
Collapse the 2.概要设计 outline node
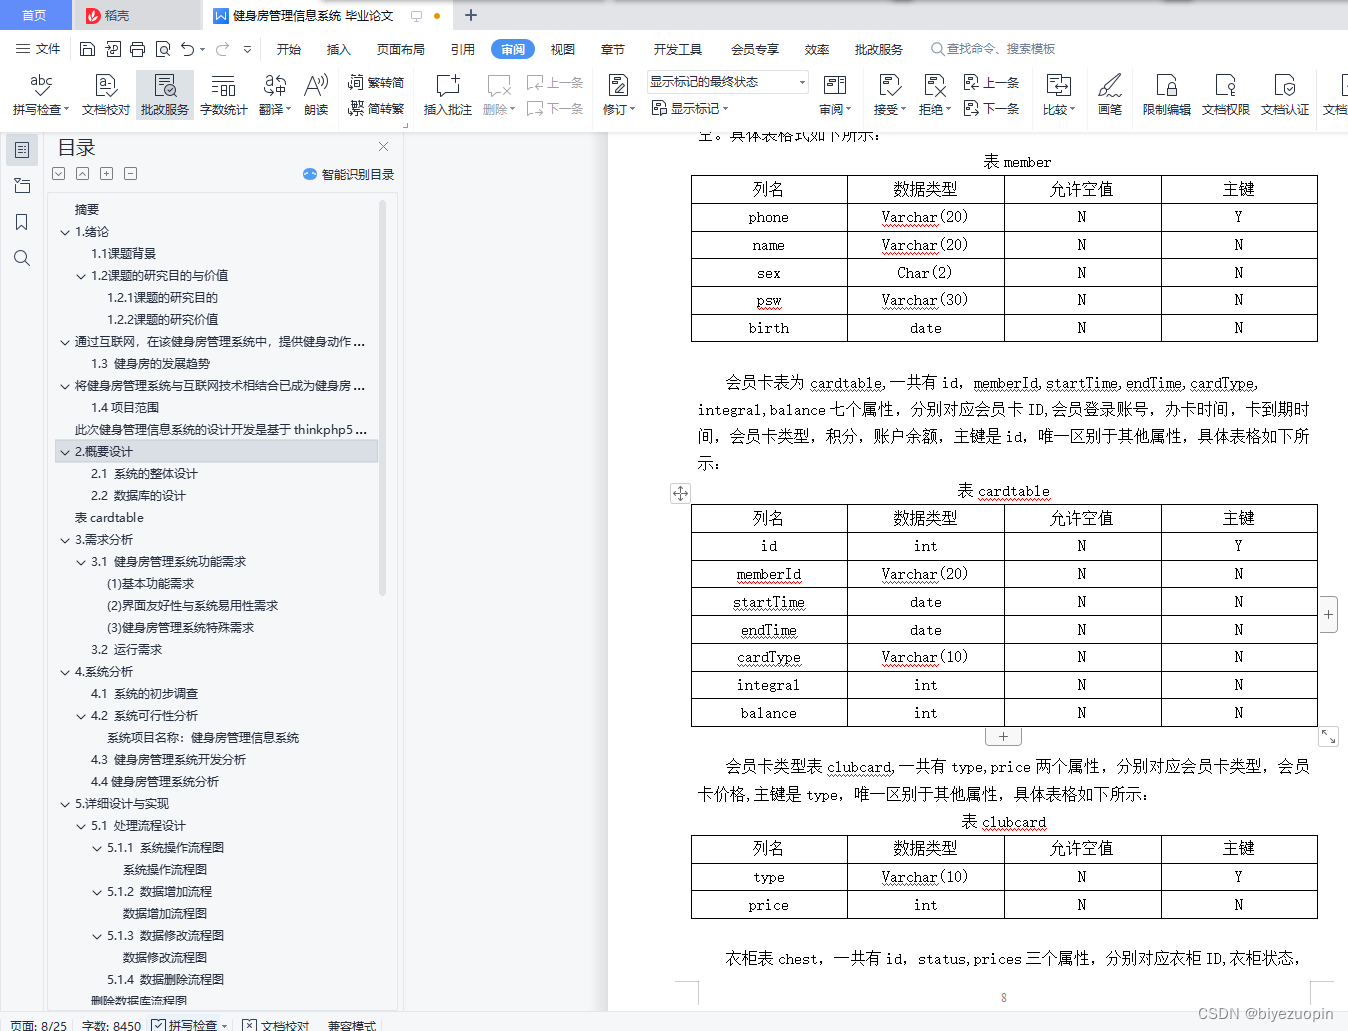[65, 452]
